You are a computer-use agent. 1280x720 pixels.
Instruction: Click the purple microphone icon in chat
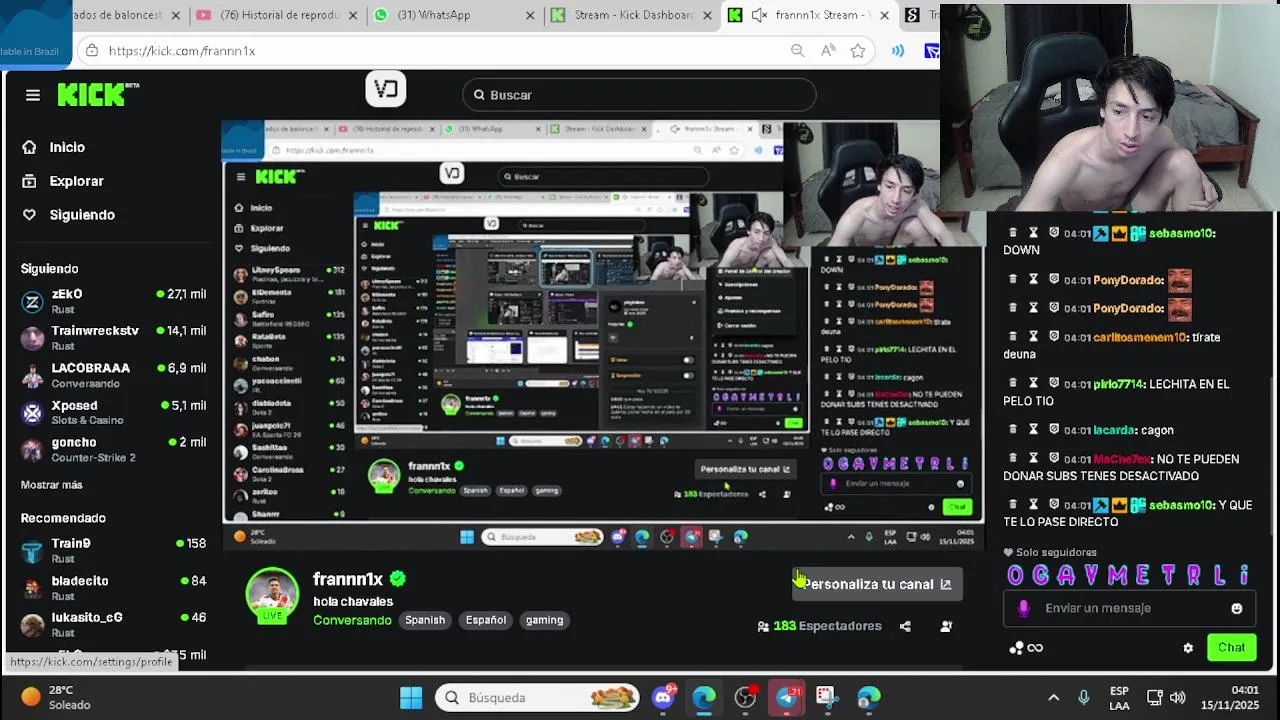point(1023,608)
